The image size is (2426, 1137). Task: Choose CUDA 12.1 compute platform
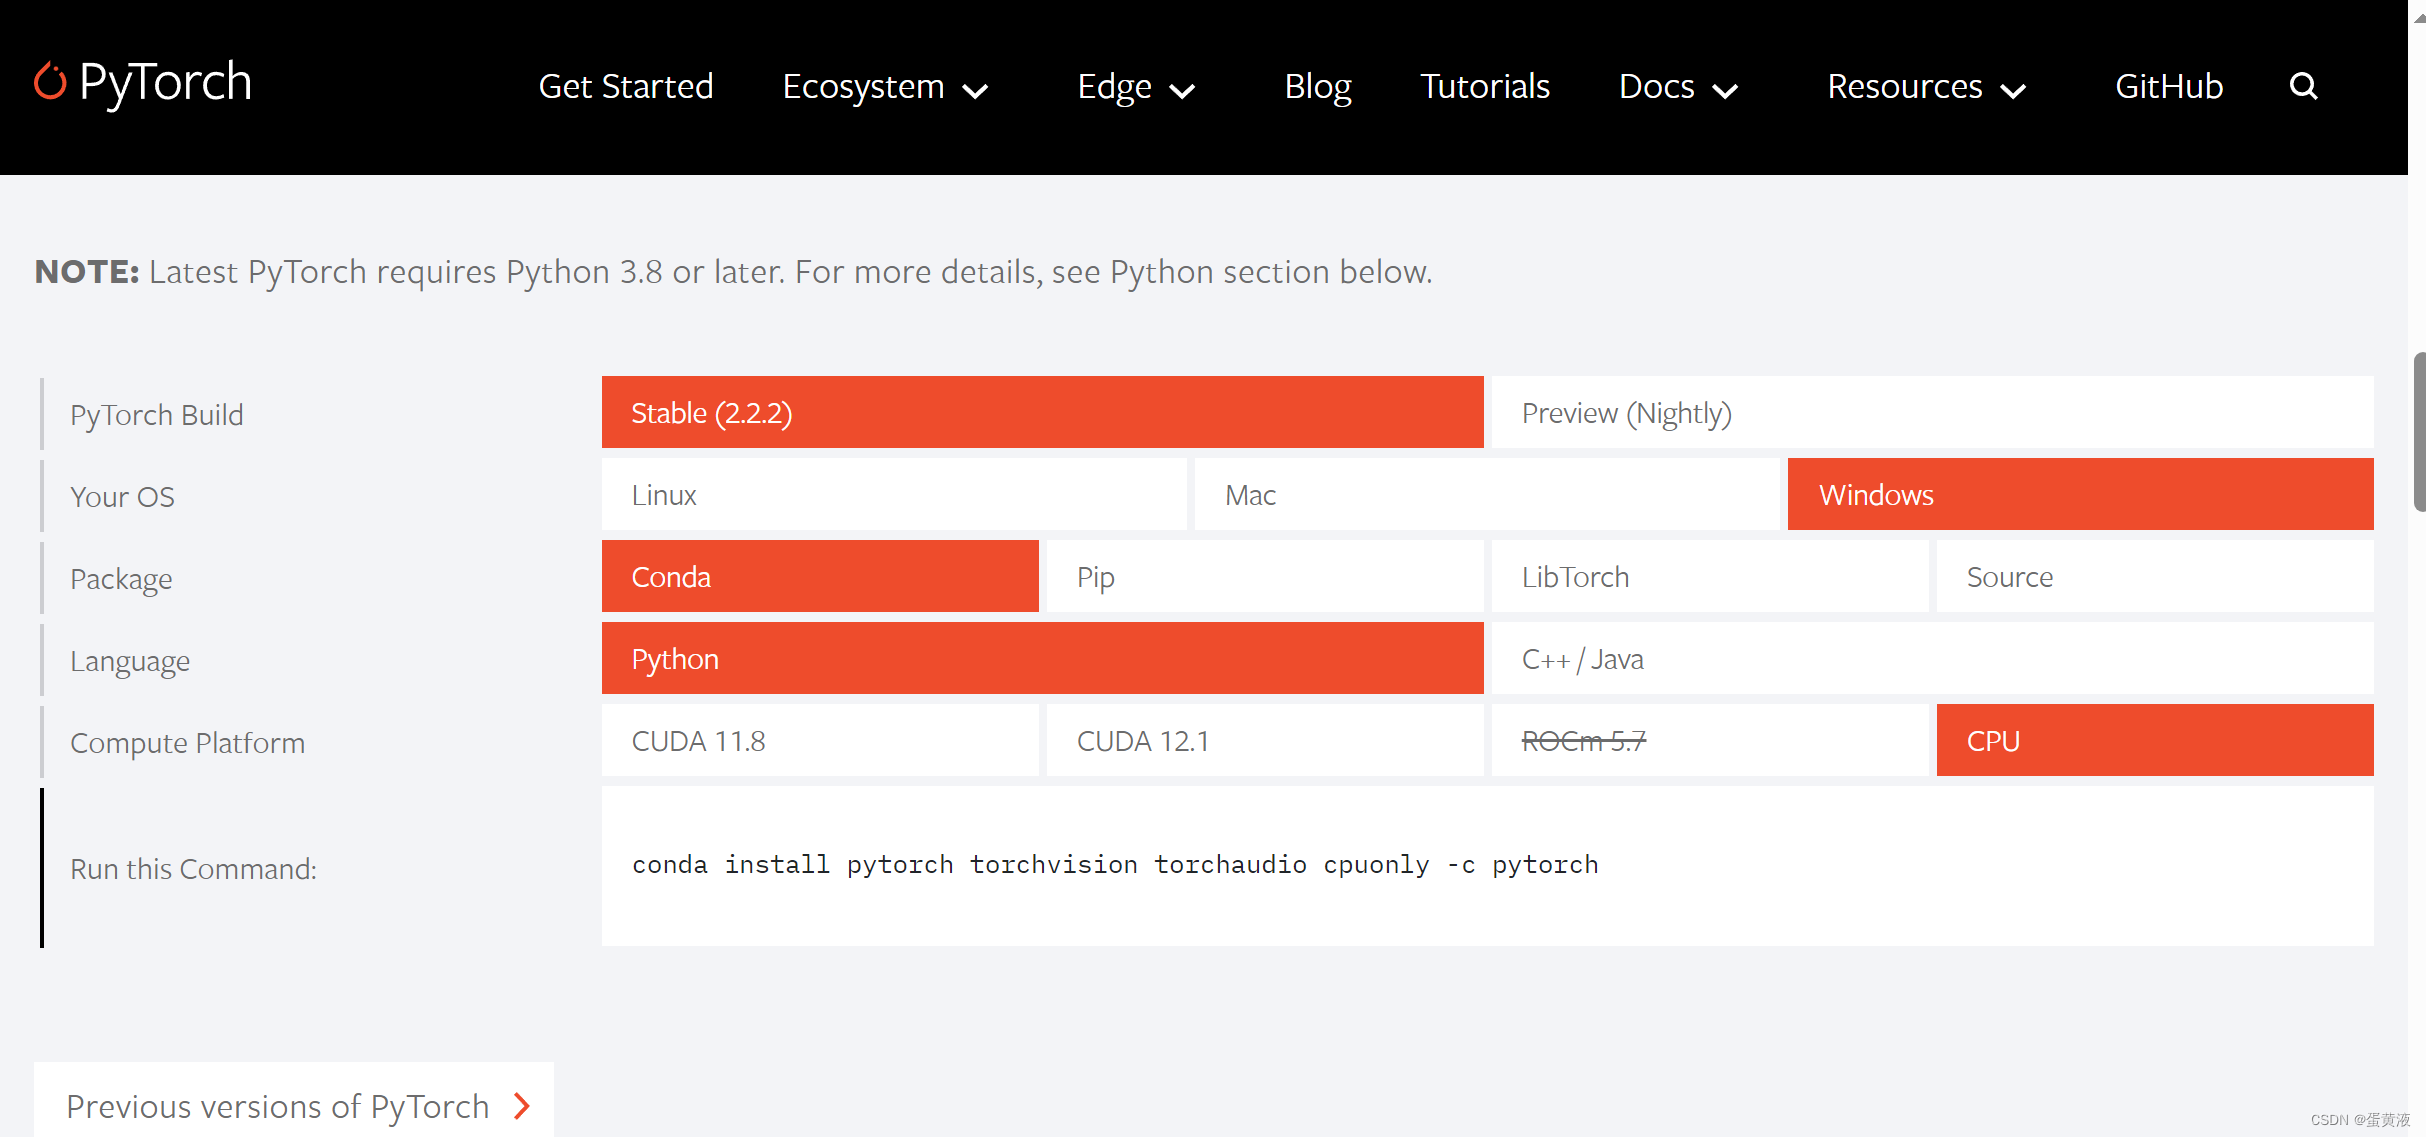[1265, 740]
